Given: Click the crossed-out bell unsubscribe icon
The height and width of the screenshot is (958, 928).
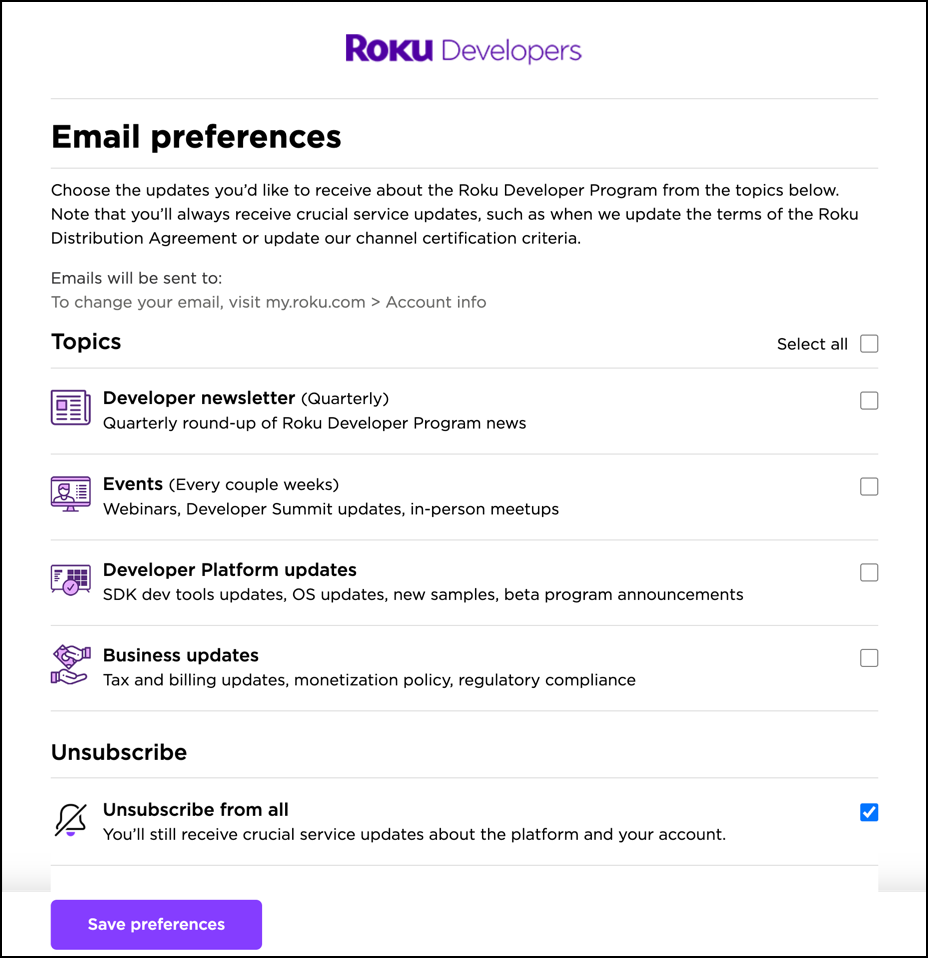Looking at the screenshot, I should click(x=69, y=818).
